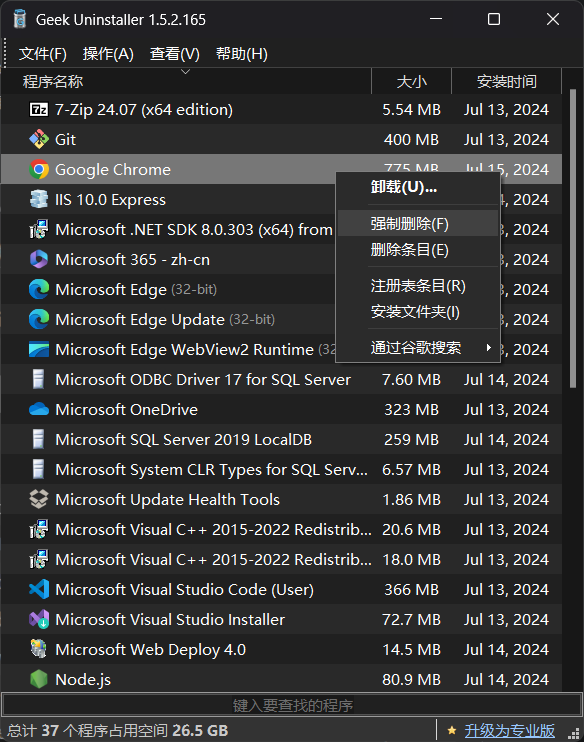Sort by 程序名称 column header
The height and width of the screenshot is (742, 584).
click(186, 81)
